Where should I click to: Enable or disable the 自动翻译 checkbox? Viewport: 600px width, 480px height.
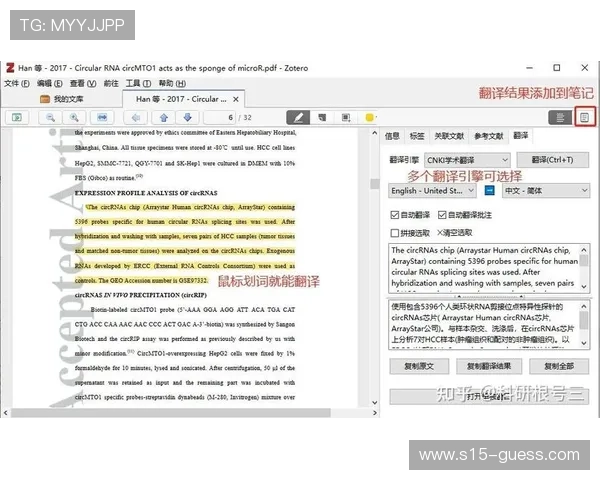coord(395,215)
